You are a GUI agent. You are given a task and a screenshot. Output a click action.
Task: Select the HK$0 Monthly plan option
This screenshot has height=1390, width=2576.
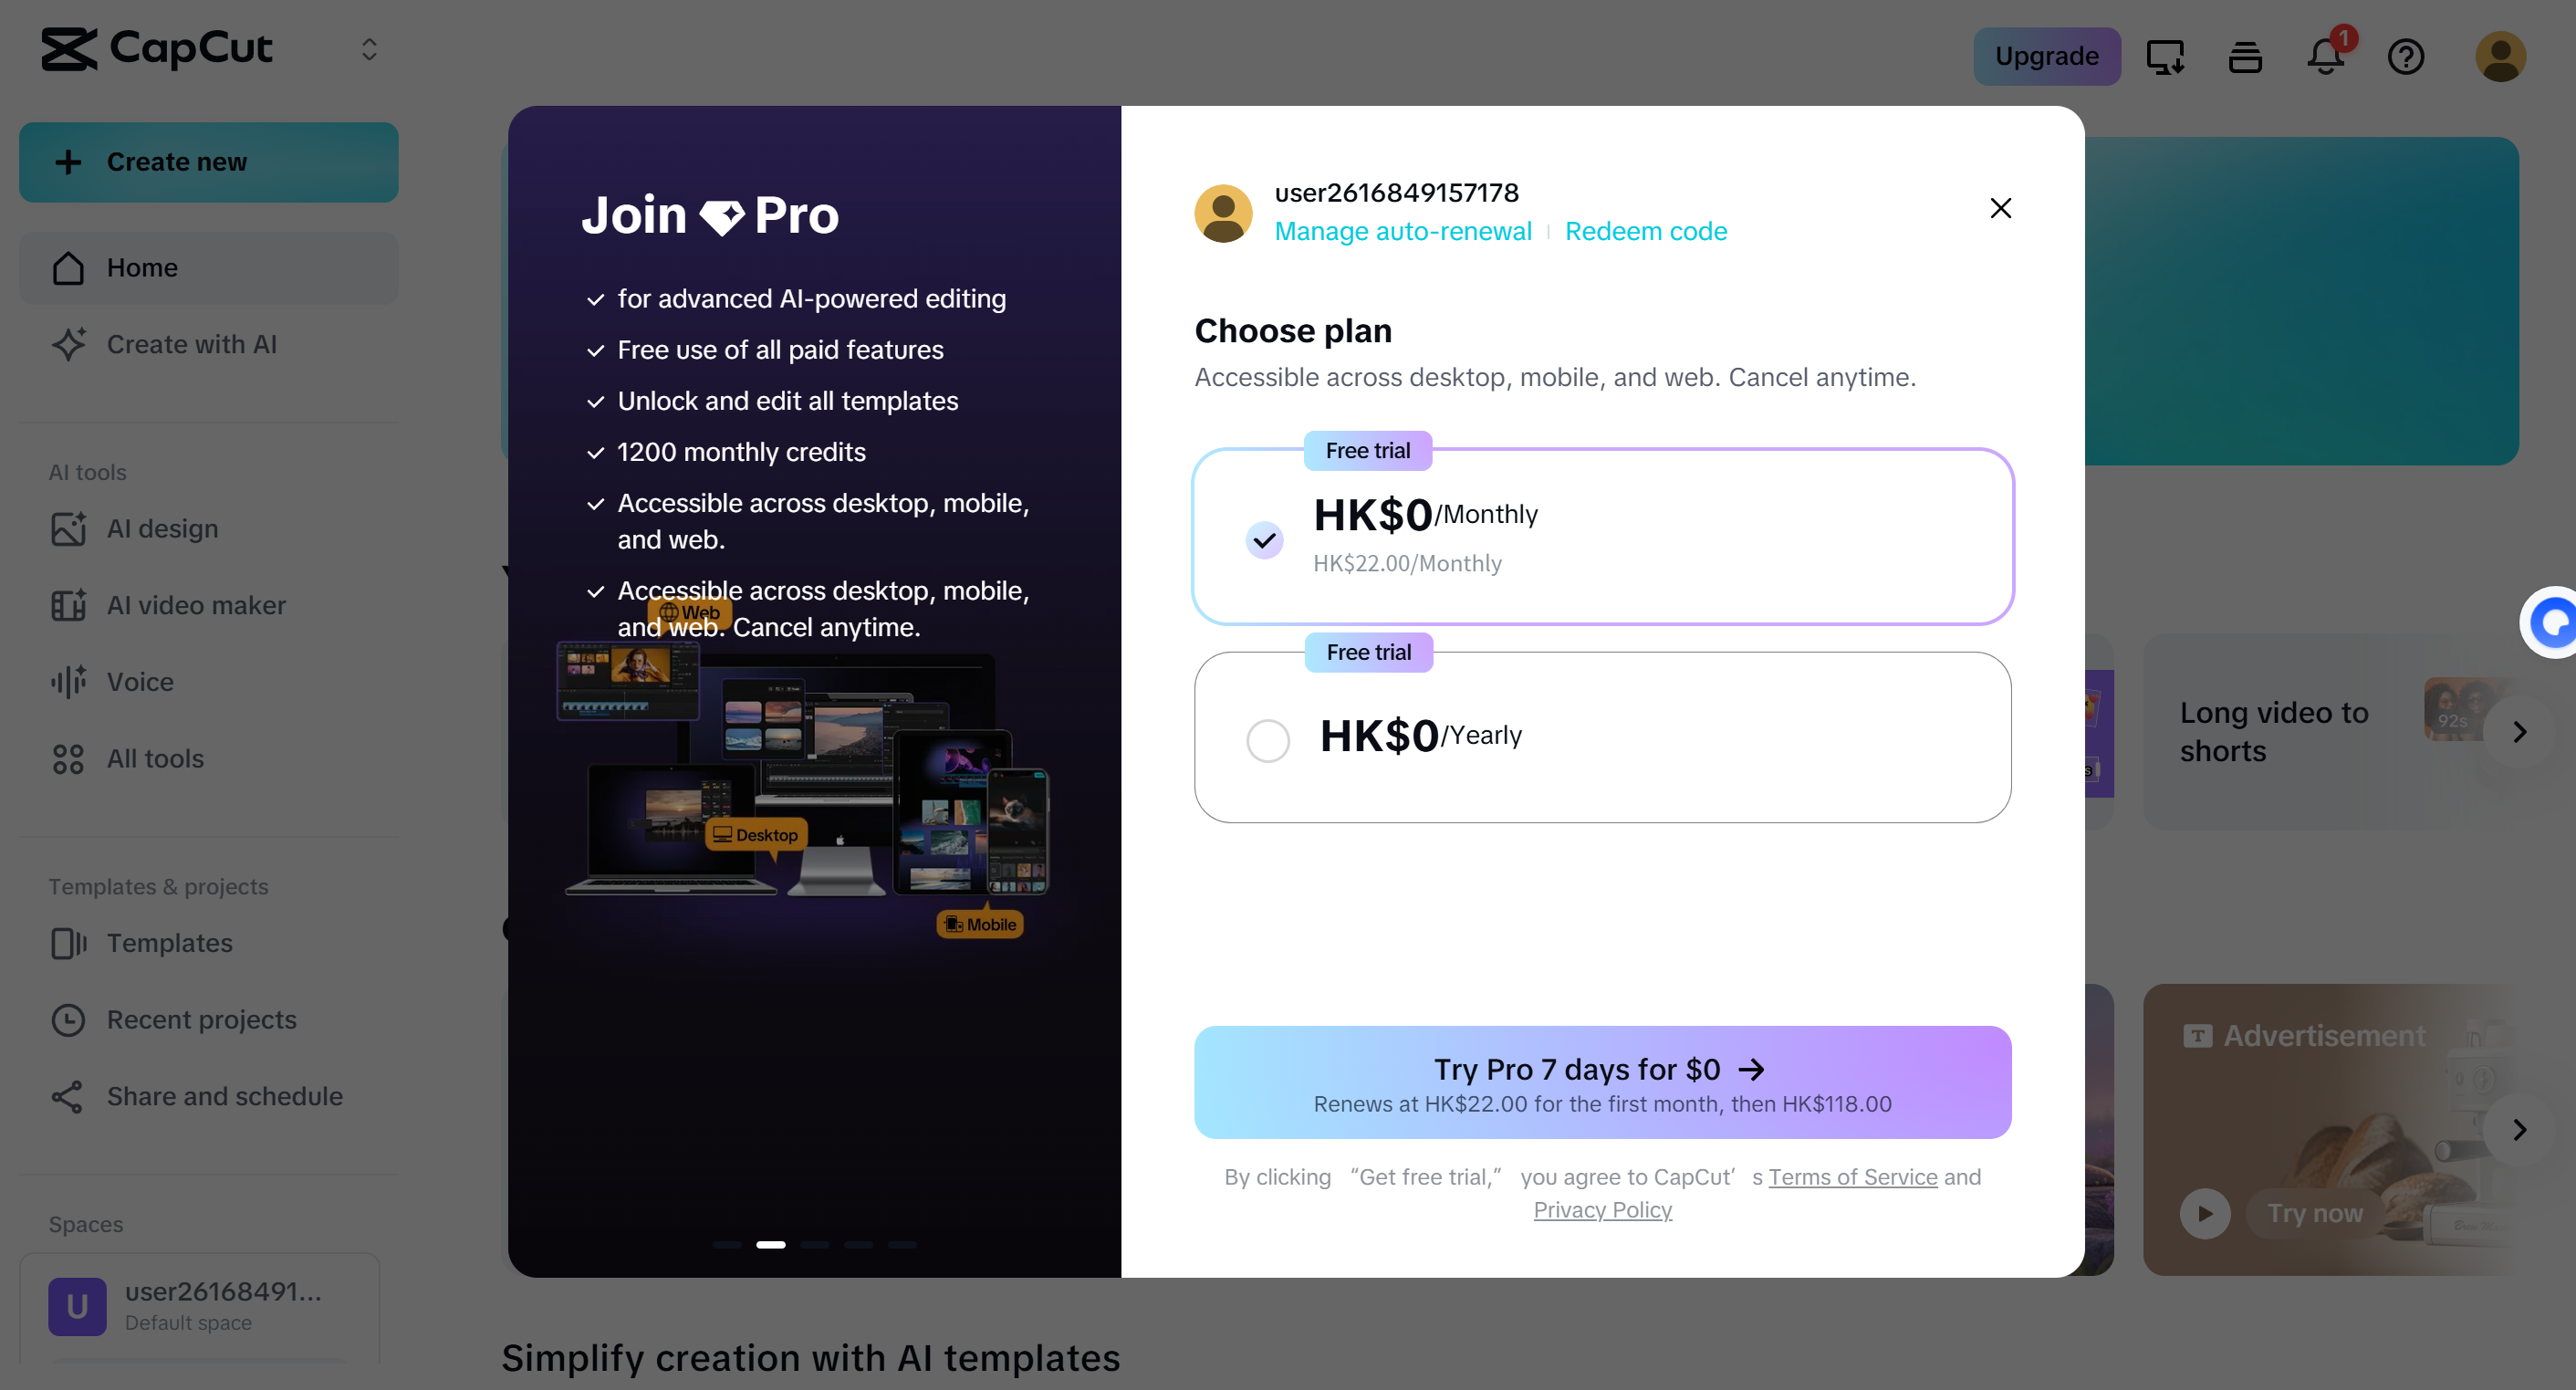1265,540
